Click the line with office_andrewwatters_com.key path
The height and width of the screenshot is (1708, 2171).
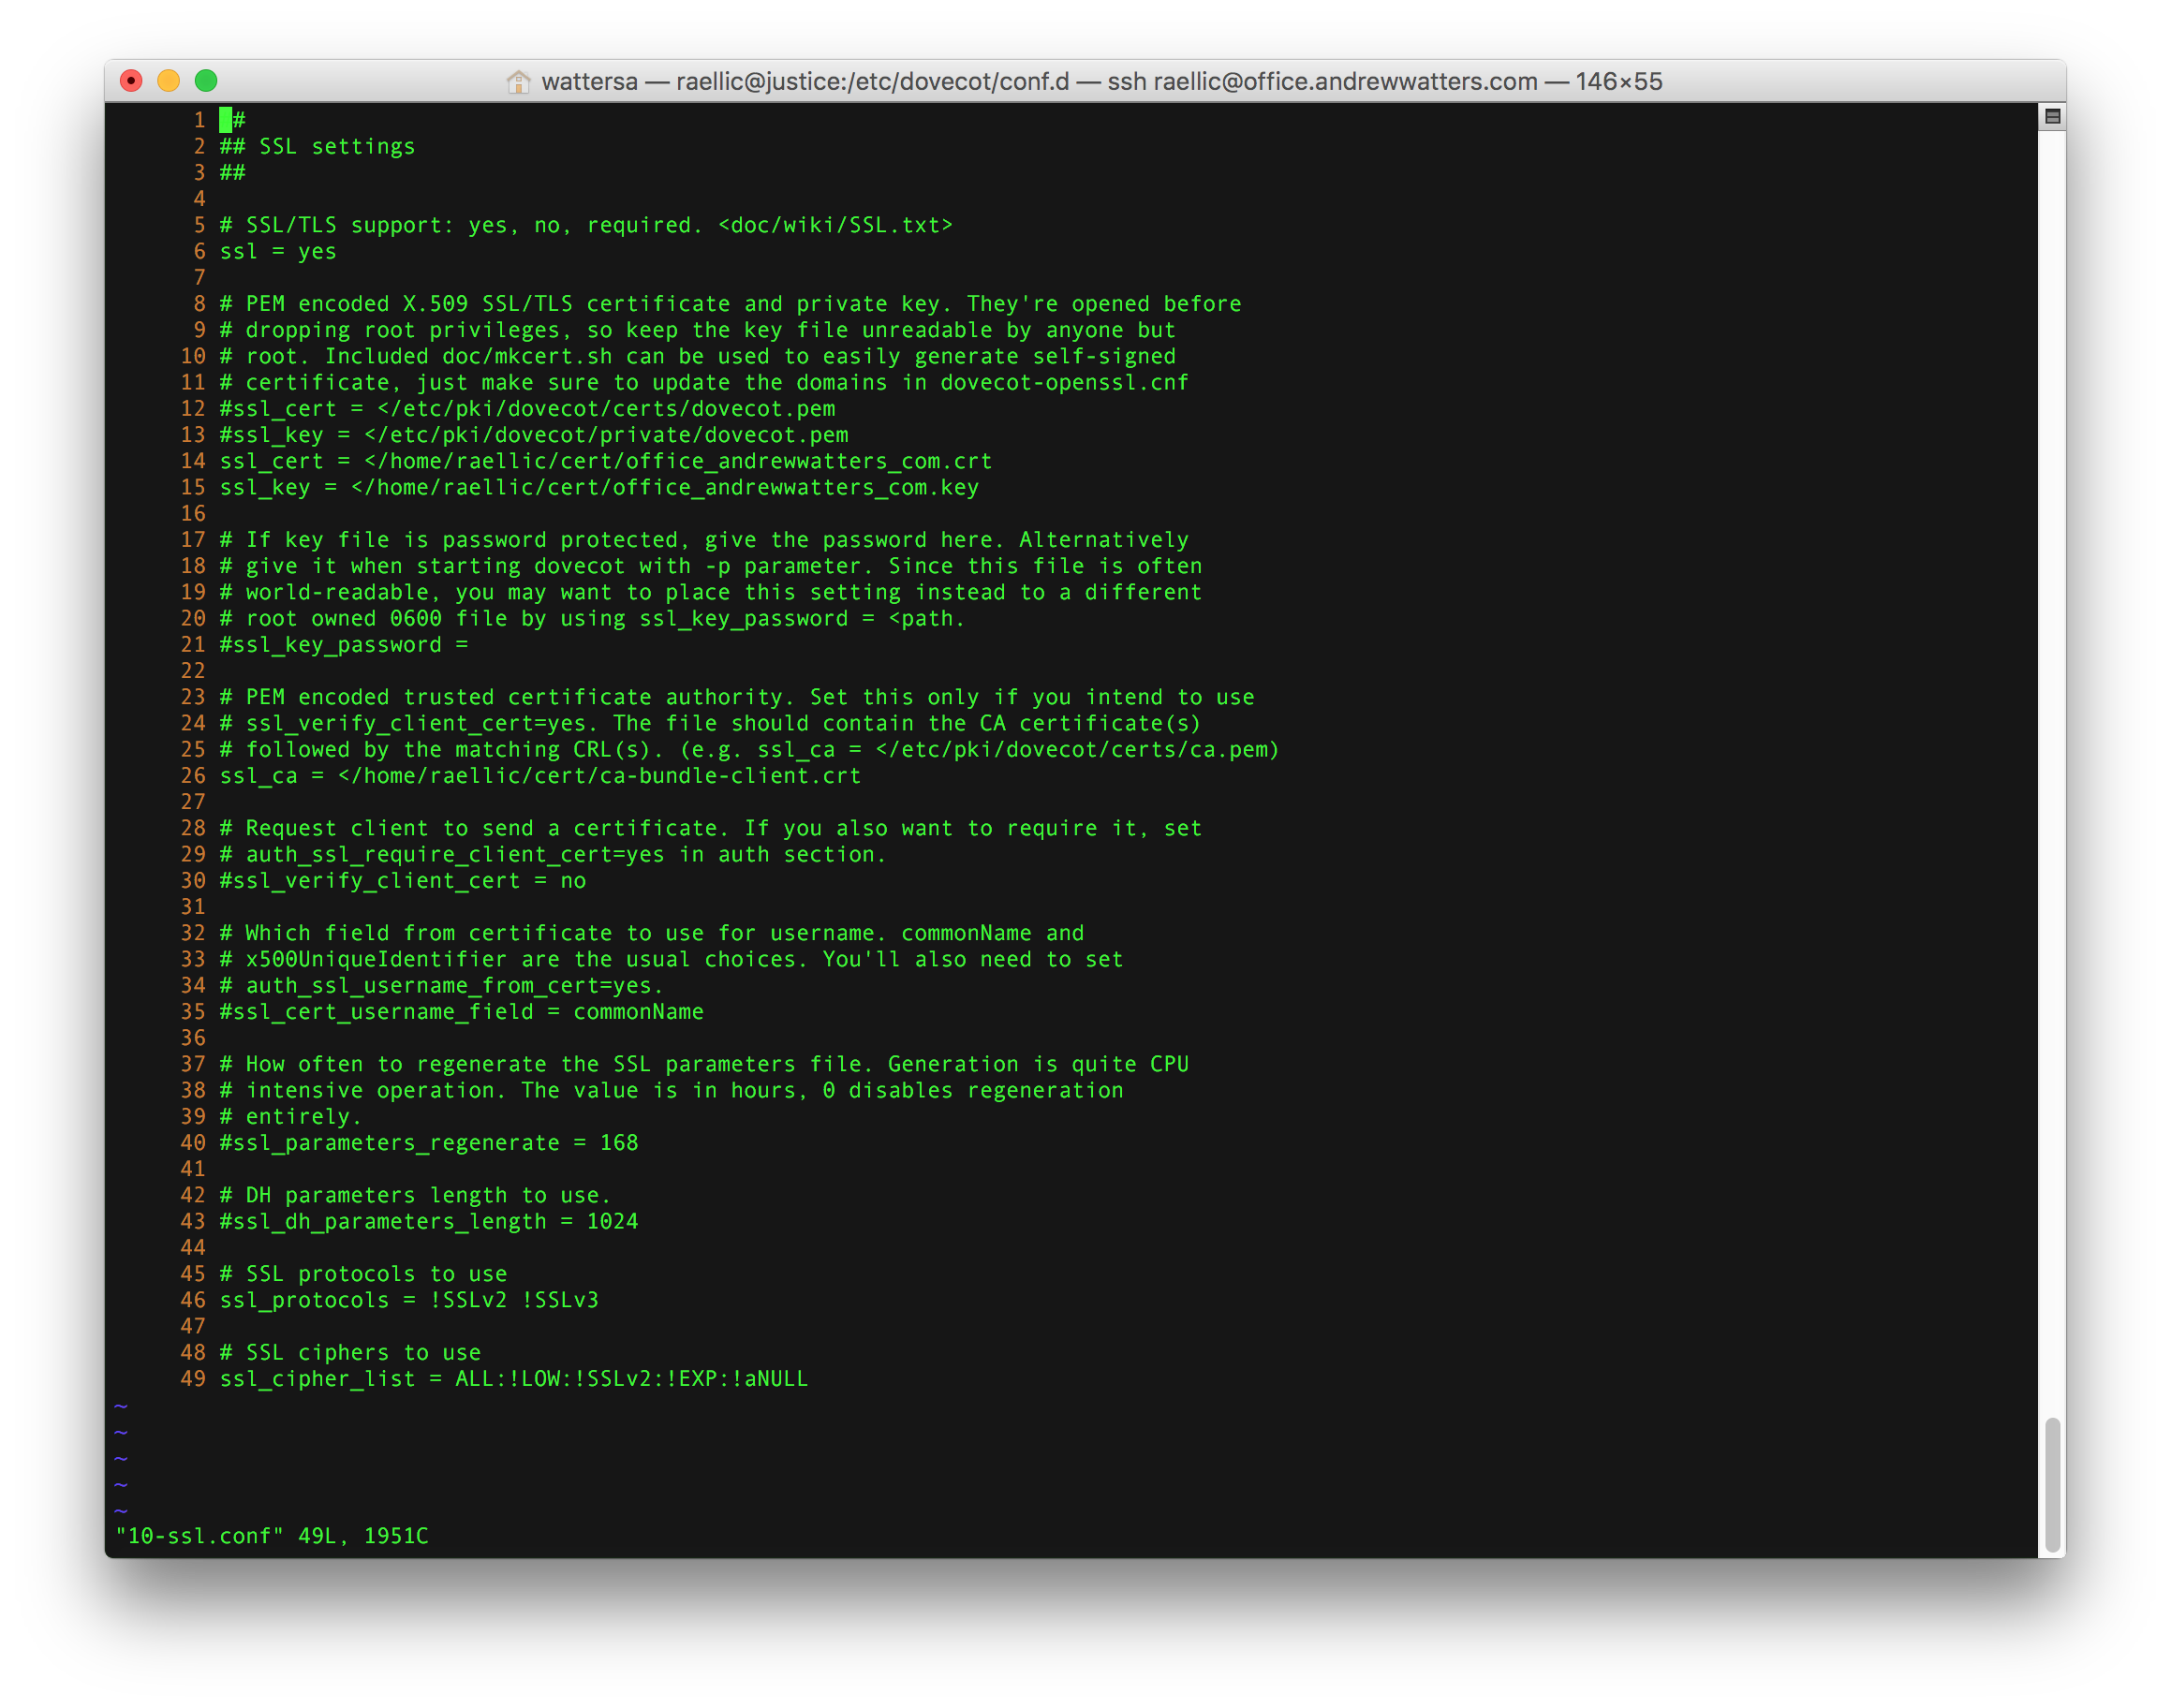point(599,488)
